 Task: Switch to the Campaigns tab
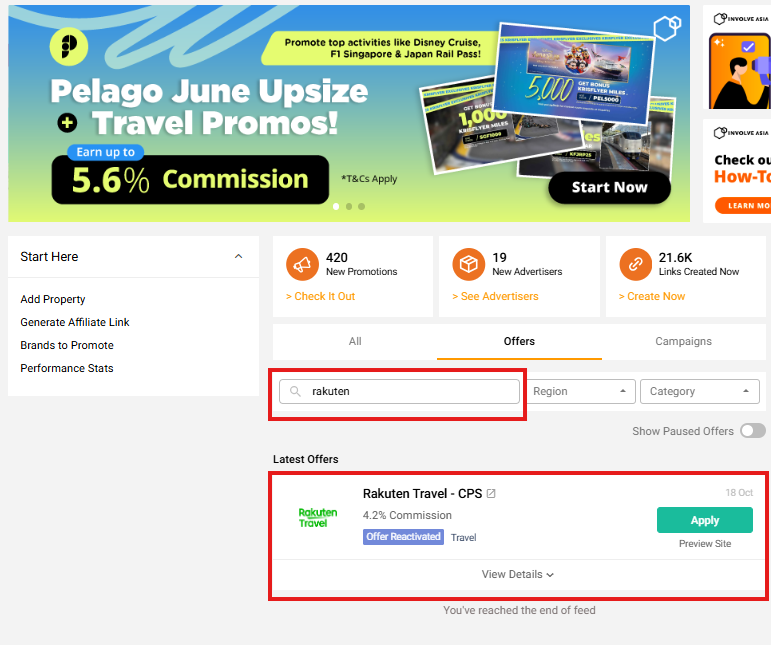683,341
